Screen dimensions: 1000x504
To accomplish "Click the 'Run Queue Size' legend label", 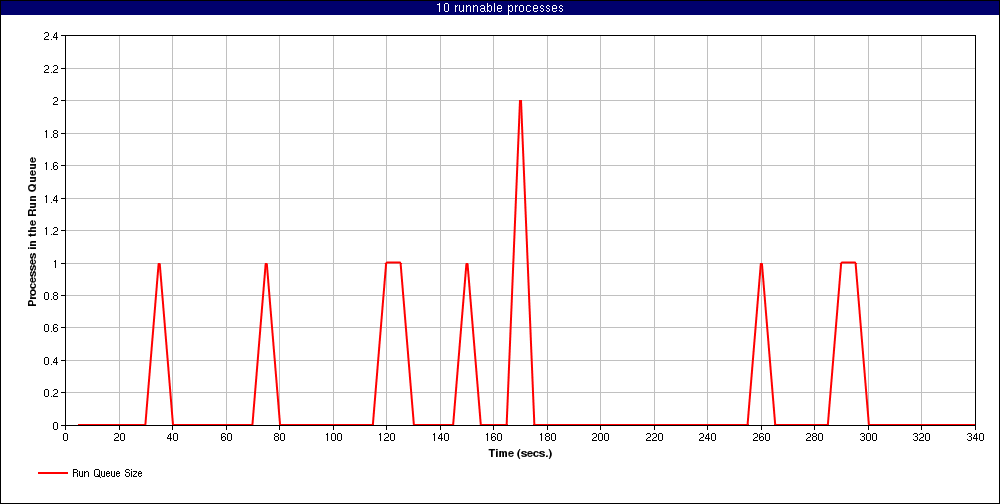I will coord(107,473).
